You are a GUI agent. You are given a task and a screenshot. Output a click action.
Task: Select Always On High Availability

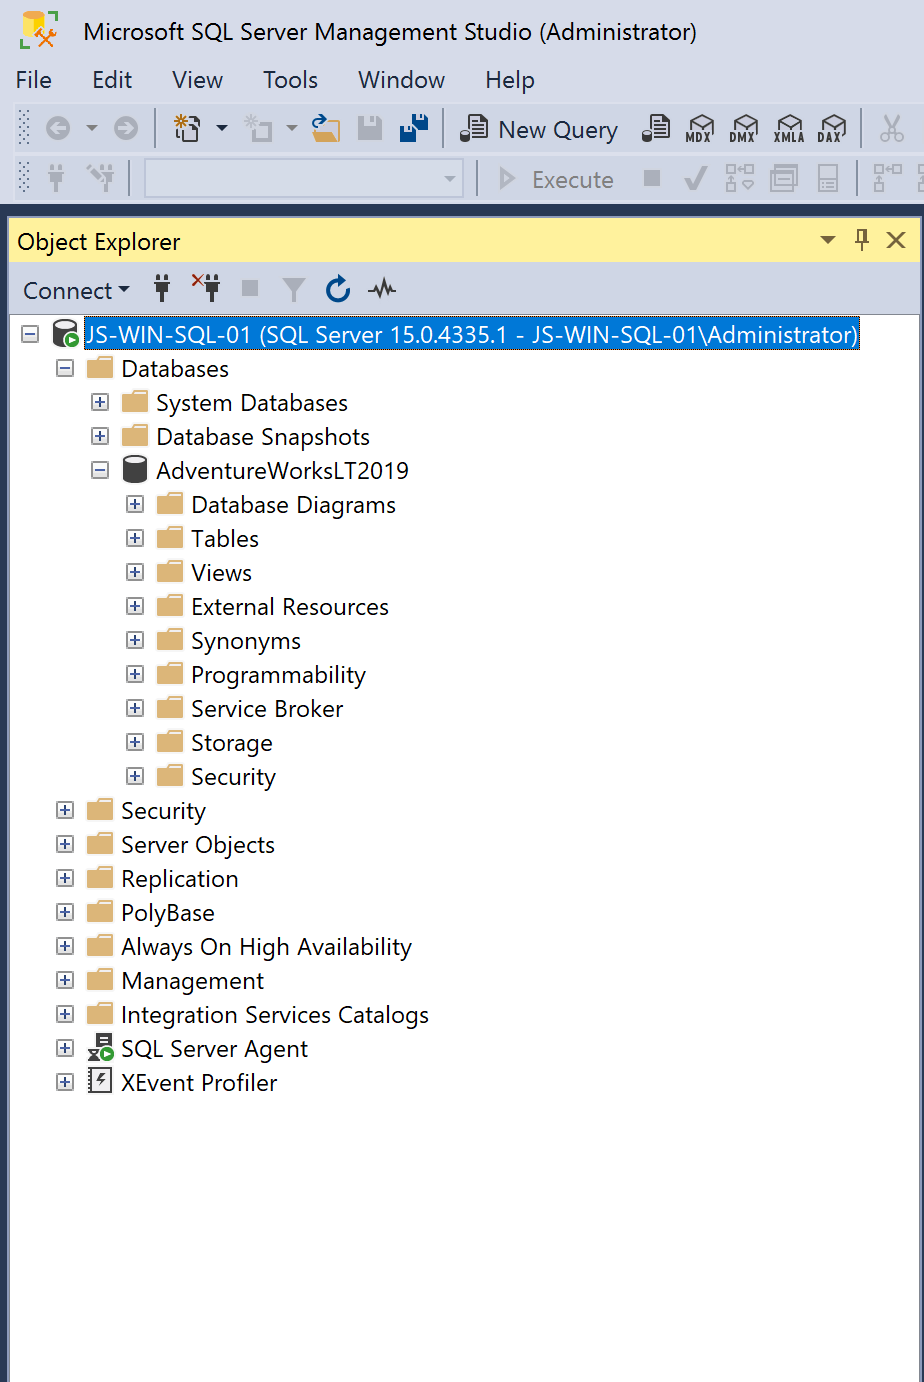[266, 947]
